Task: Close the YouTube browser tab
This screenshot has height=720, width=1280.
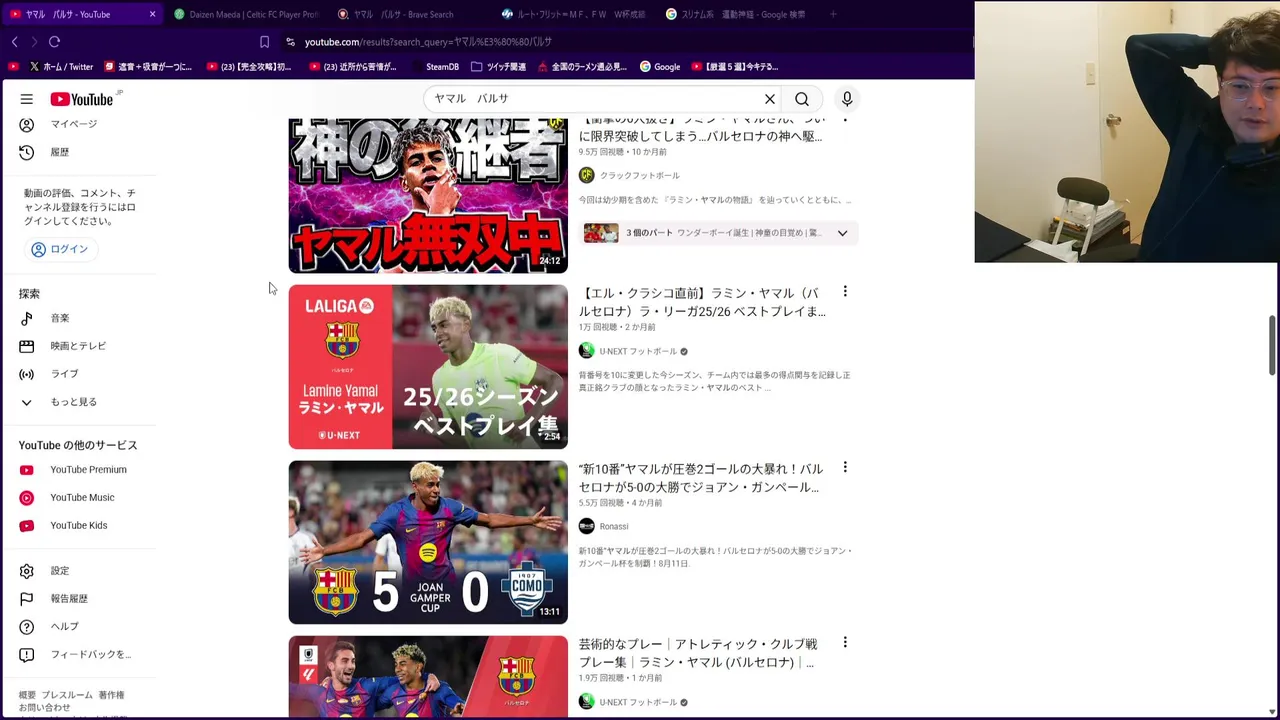Action: [152, 14]
